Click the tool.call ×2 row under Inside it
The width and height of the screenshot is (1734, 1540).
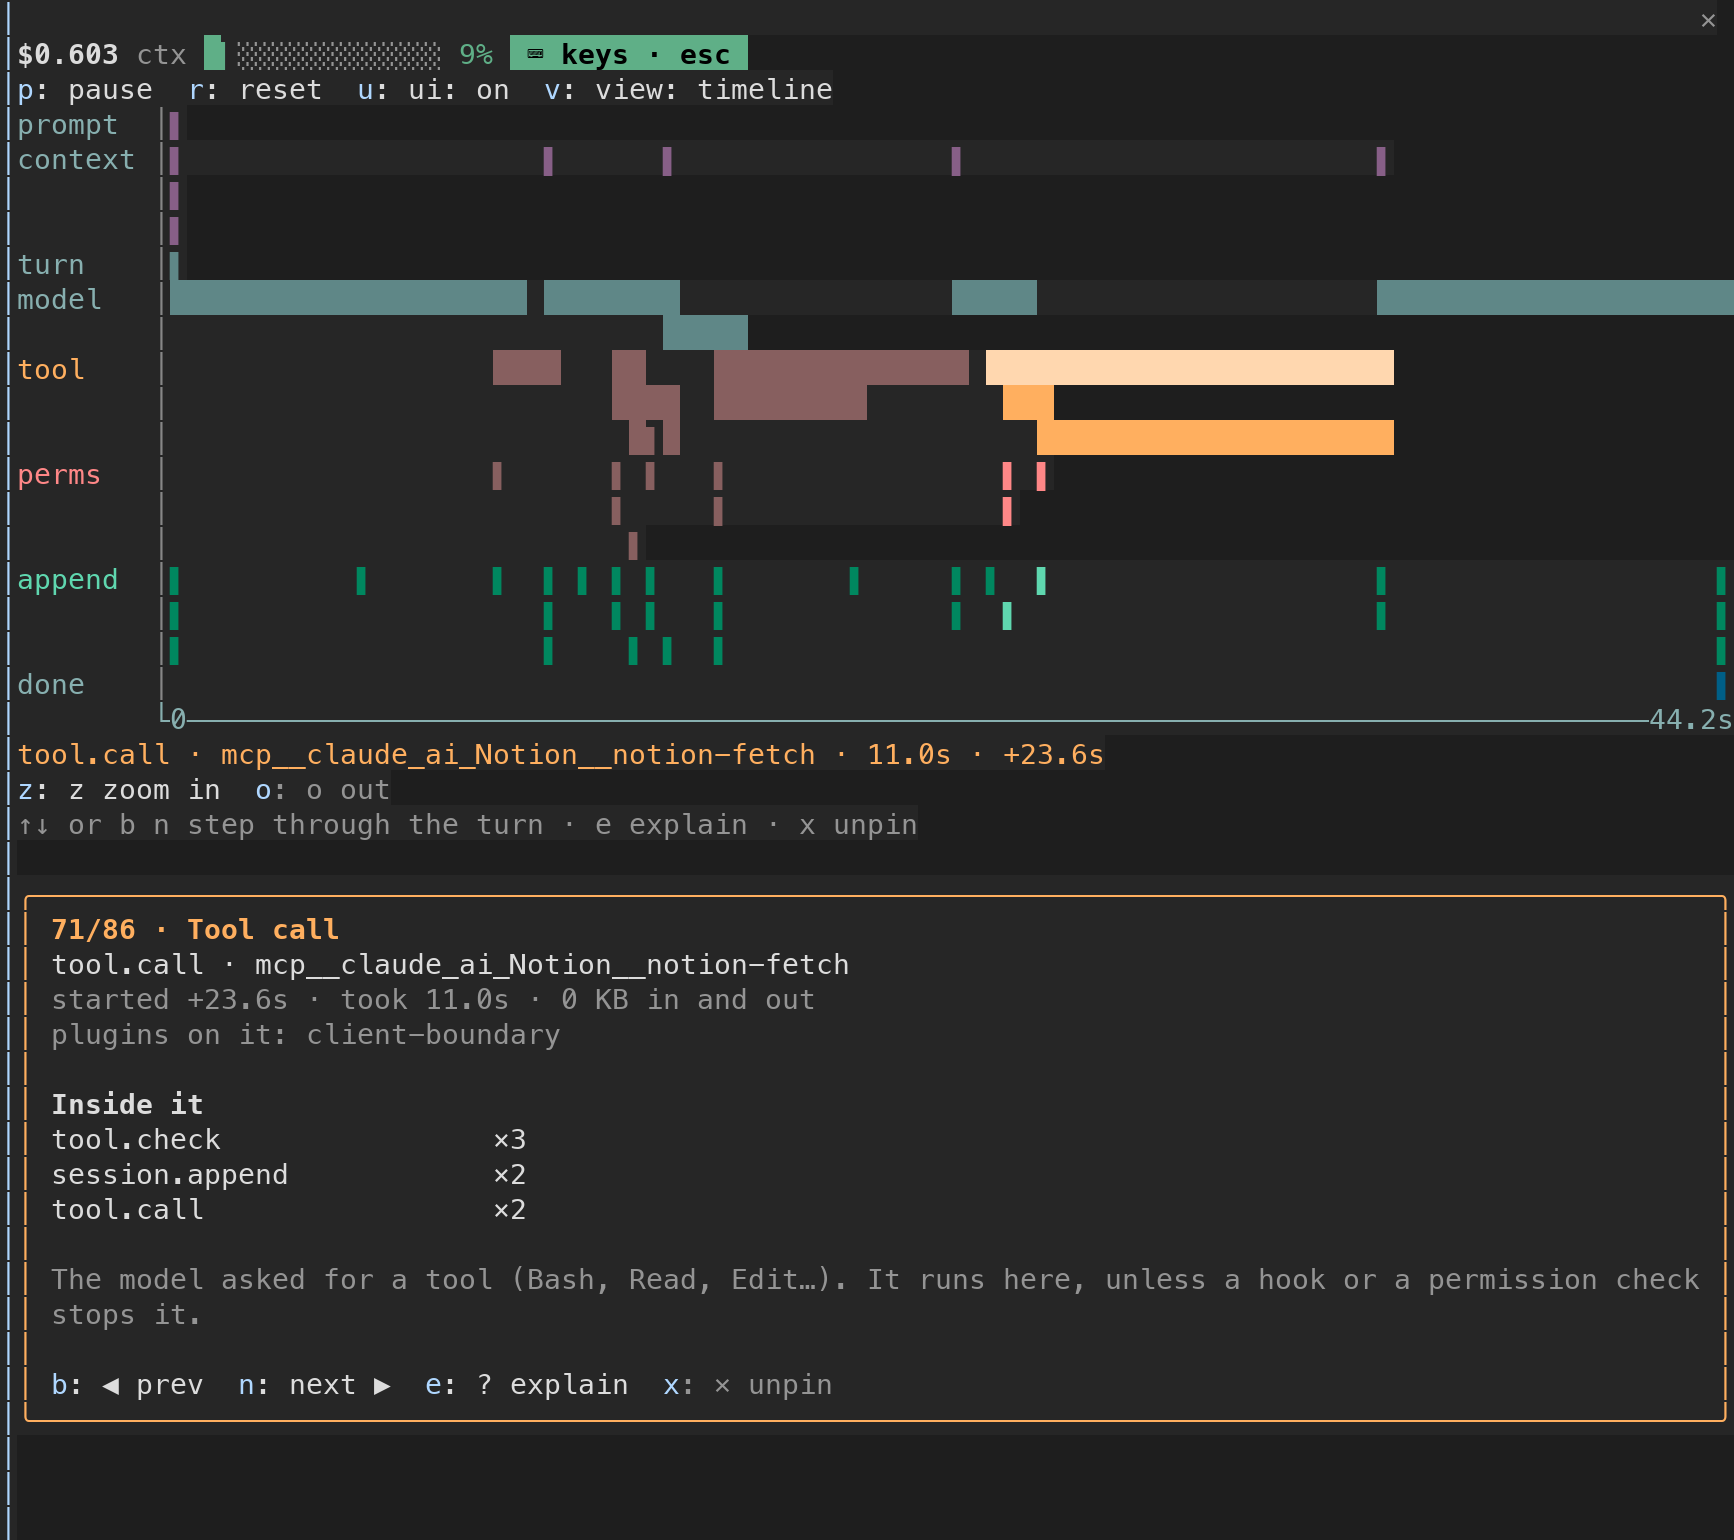tap(289, 1210)
